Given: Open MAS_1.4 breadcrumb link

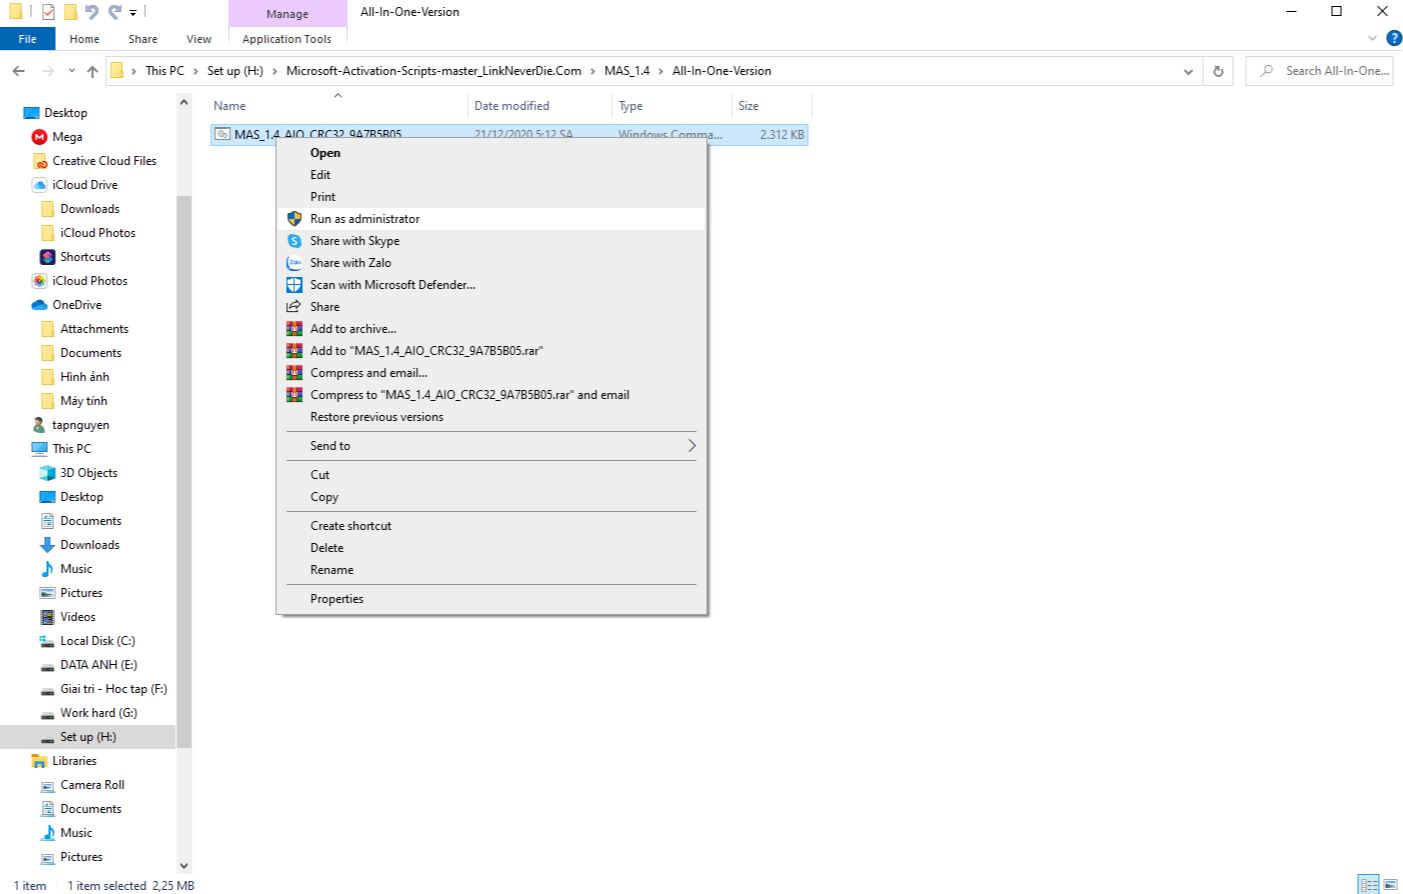Looking at the screenshot, I should click(628, 71).
